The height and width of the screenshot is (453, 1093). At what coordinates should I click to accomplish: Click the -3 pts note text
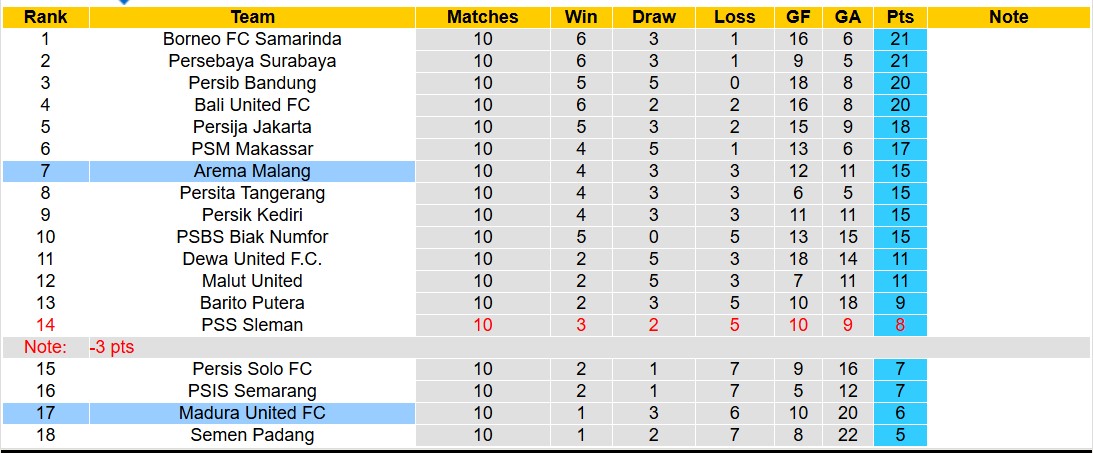point(112,347)
